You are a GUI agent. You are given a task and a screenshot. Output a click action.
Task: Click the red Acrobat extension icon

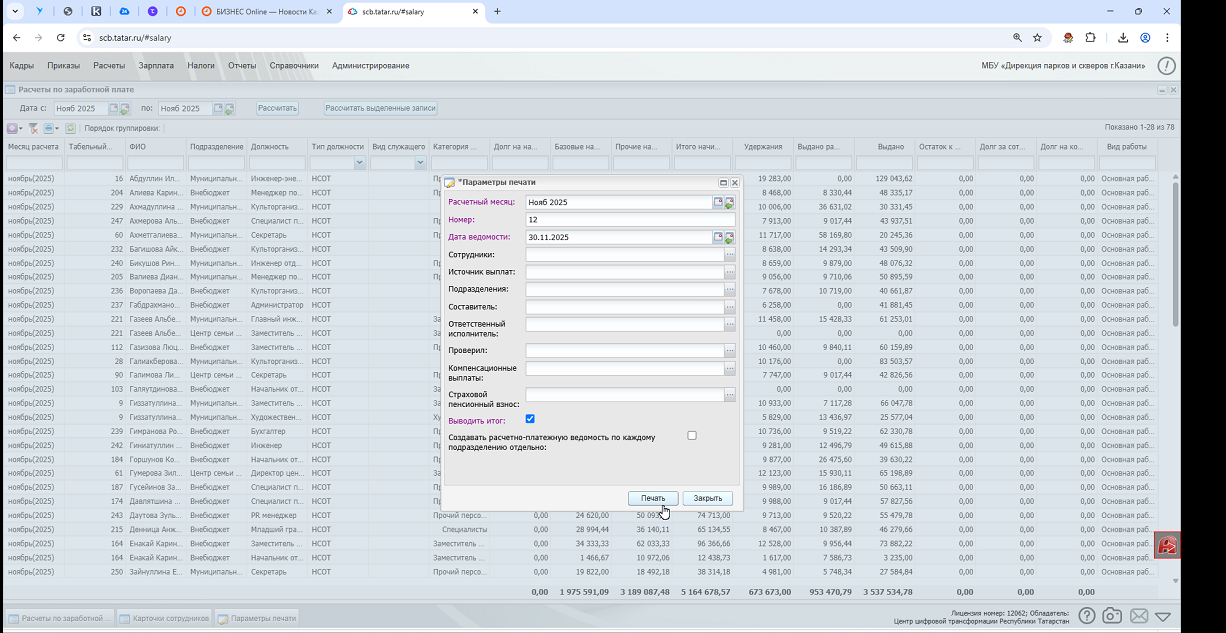pyautogui.click(x=1167, y=545)
